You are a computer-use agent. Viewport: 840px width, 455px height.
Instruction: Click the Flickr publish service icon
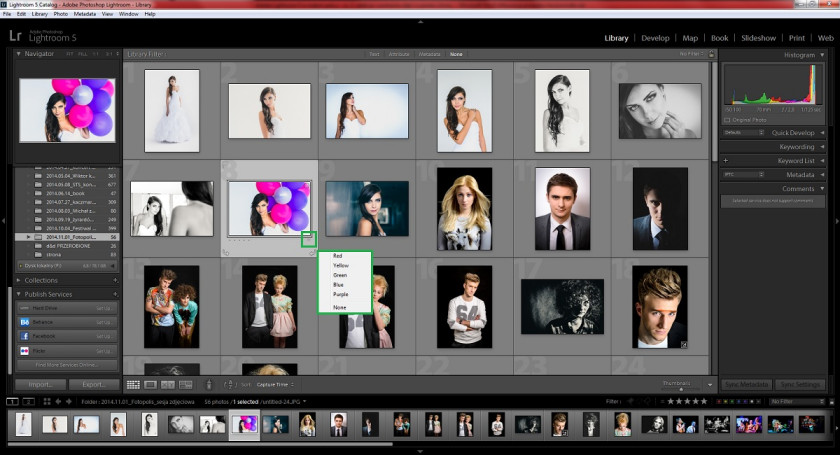pyautogui.click(x=25, y=350)
